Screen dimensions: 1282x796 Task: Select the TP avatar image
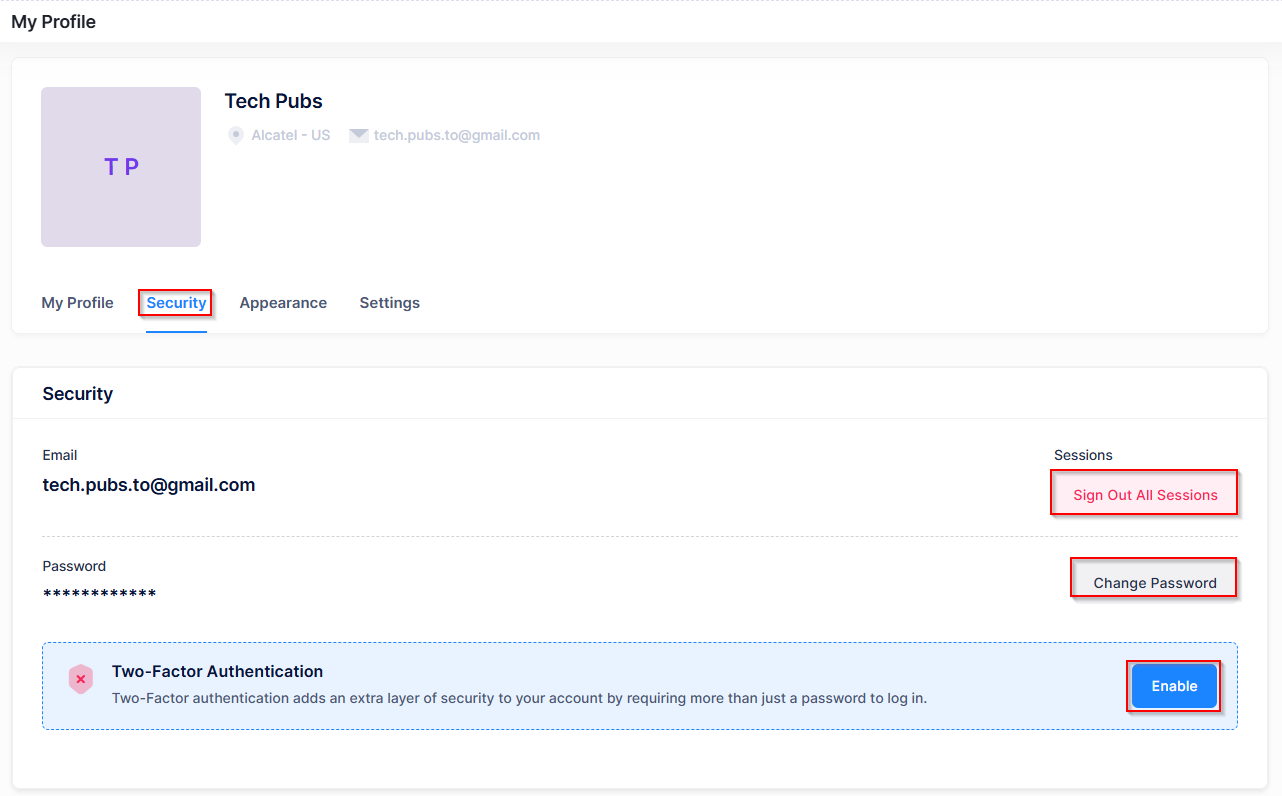[121, 167]
